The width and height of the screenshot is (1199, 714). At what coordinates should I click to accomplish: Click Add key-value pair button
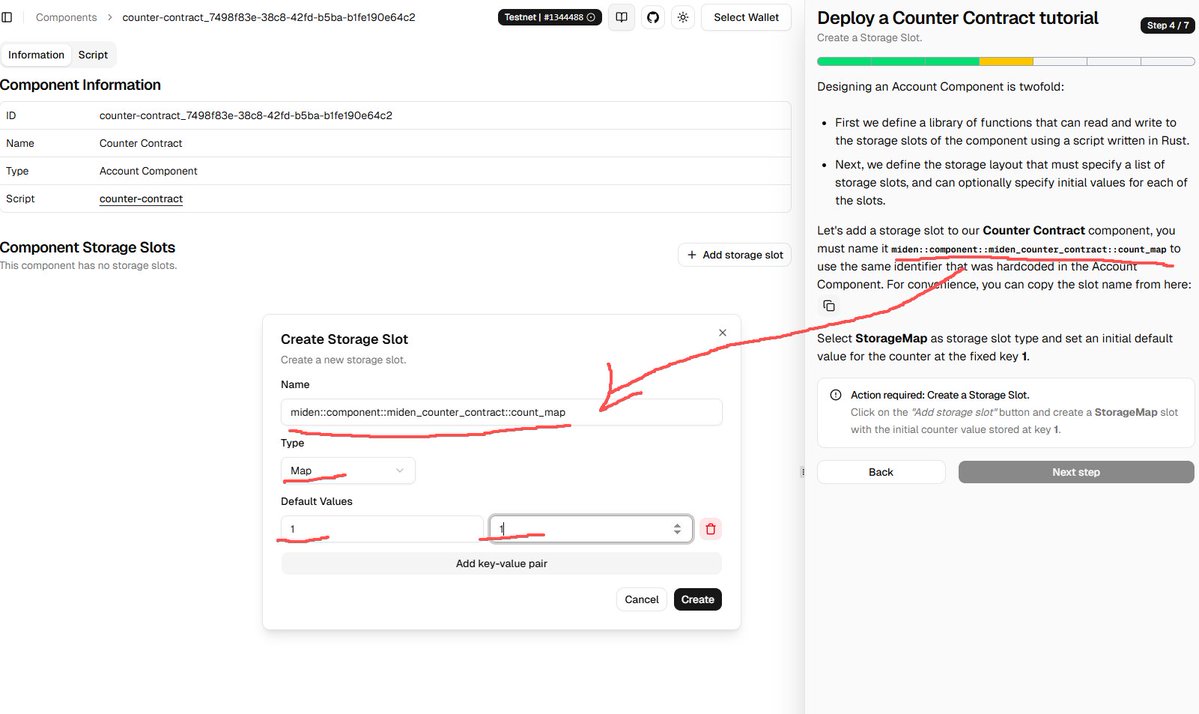[x=502, y=563]
